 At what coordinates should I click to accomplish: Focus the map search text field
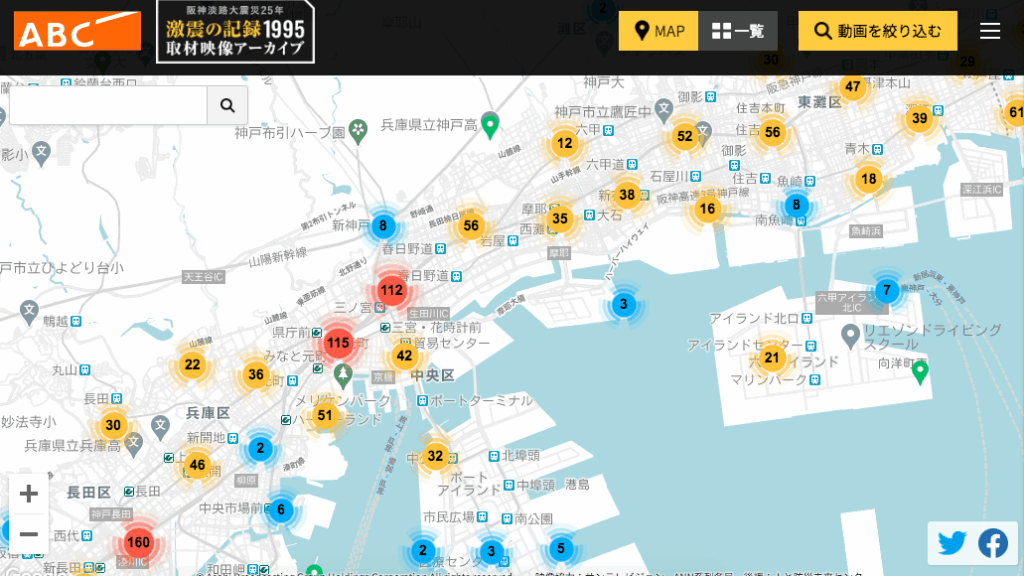(x=107, y=105)
